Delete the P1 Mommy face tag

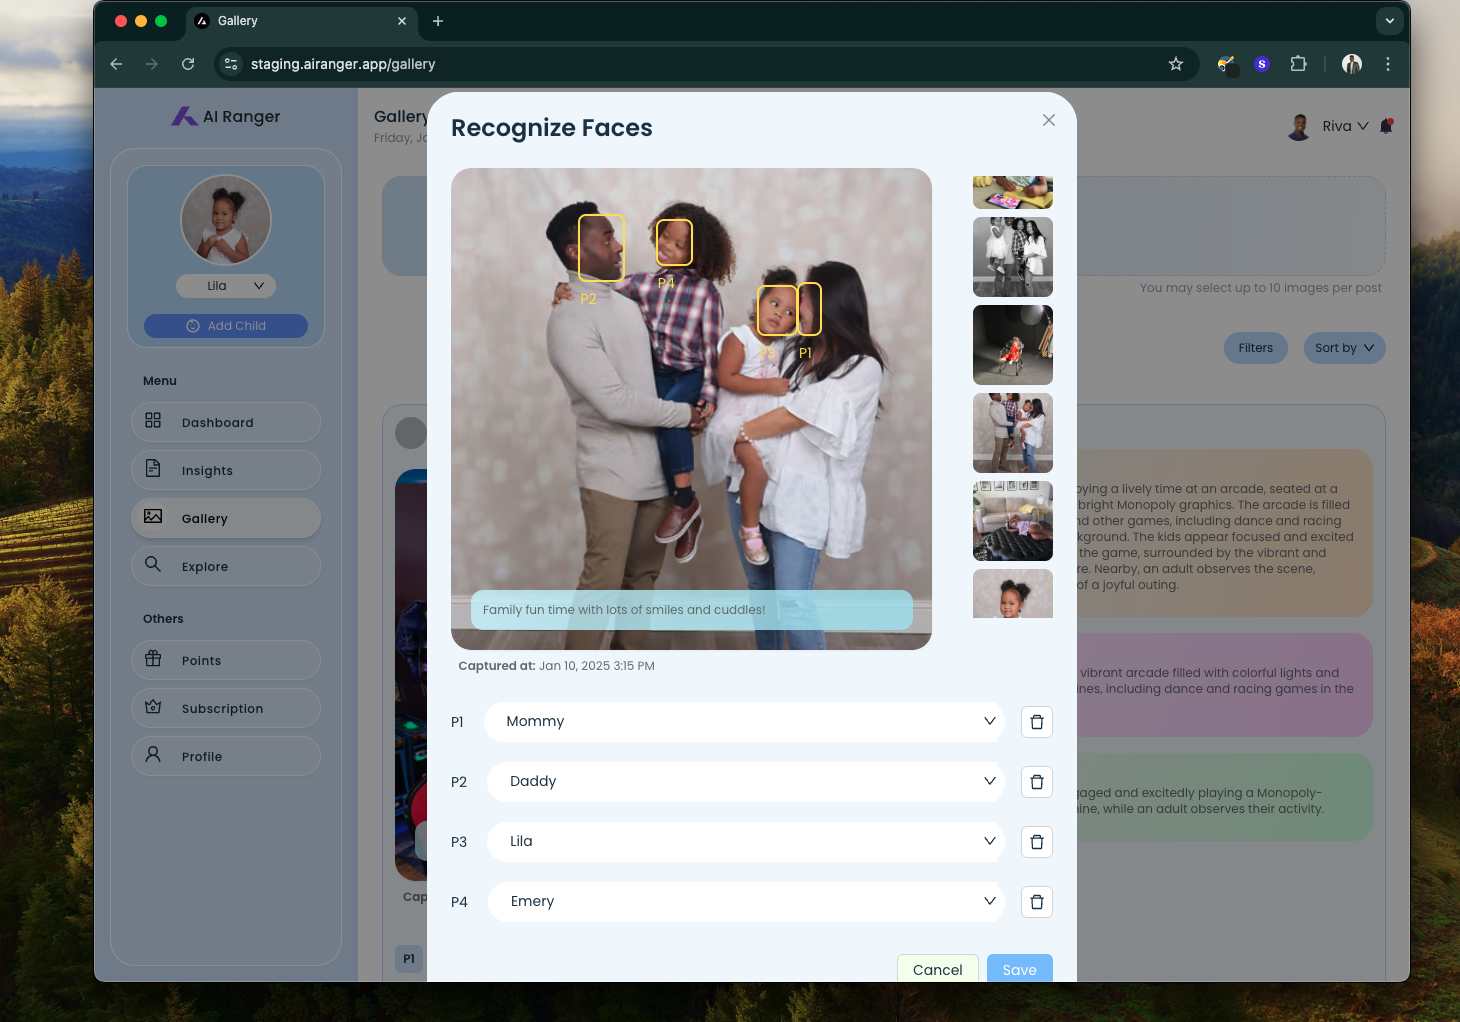[x=1037, y=722]
